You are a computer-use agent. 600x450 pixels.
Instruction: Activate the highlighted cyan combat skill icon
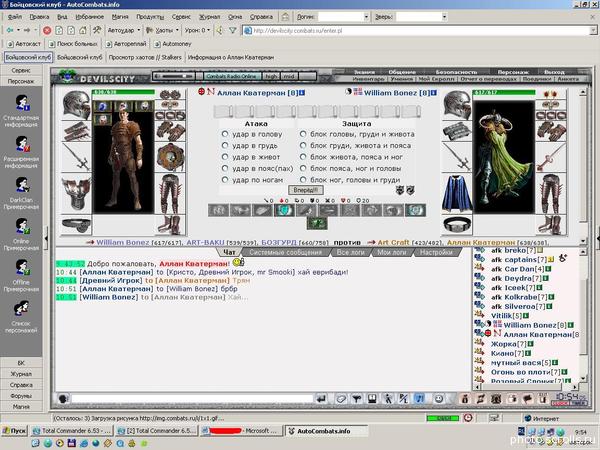tap(284, 210)
